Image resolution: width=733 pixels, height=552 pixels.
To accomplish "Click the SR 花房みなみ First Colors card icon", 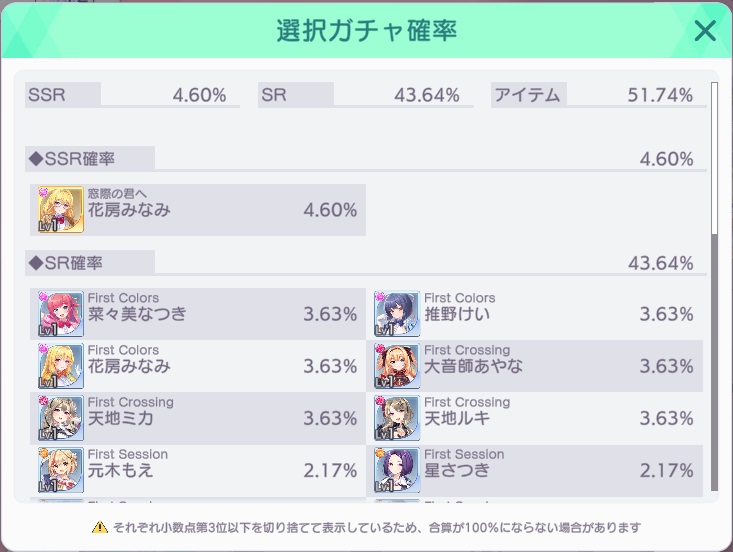I will (x=61, y=366).
